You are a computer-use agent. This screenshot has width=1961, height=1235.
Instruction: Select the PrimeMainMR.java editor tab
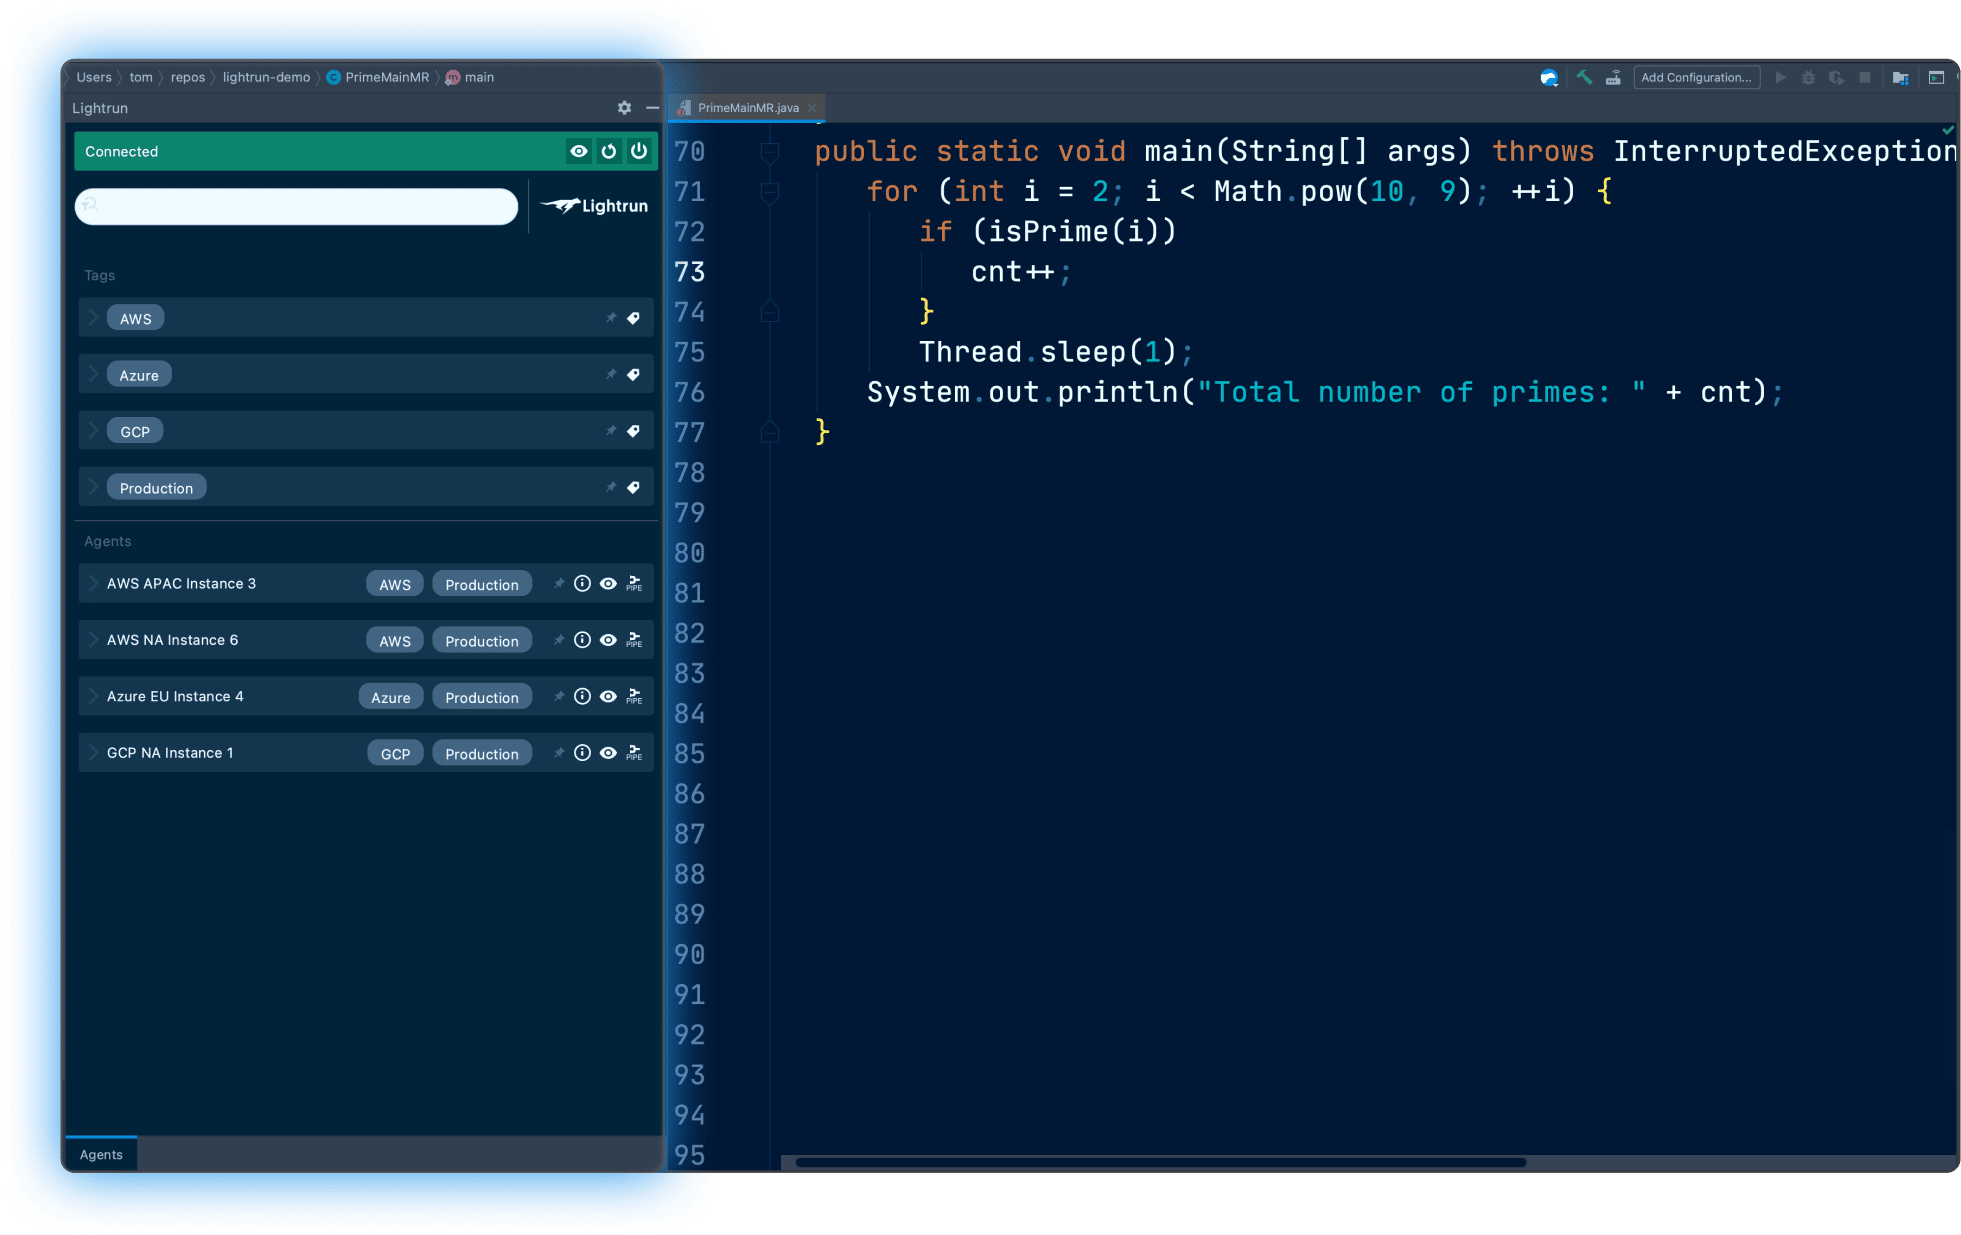click(x=747, y=108)
